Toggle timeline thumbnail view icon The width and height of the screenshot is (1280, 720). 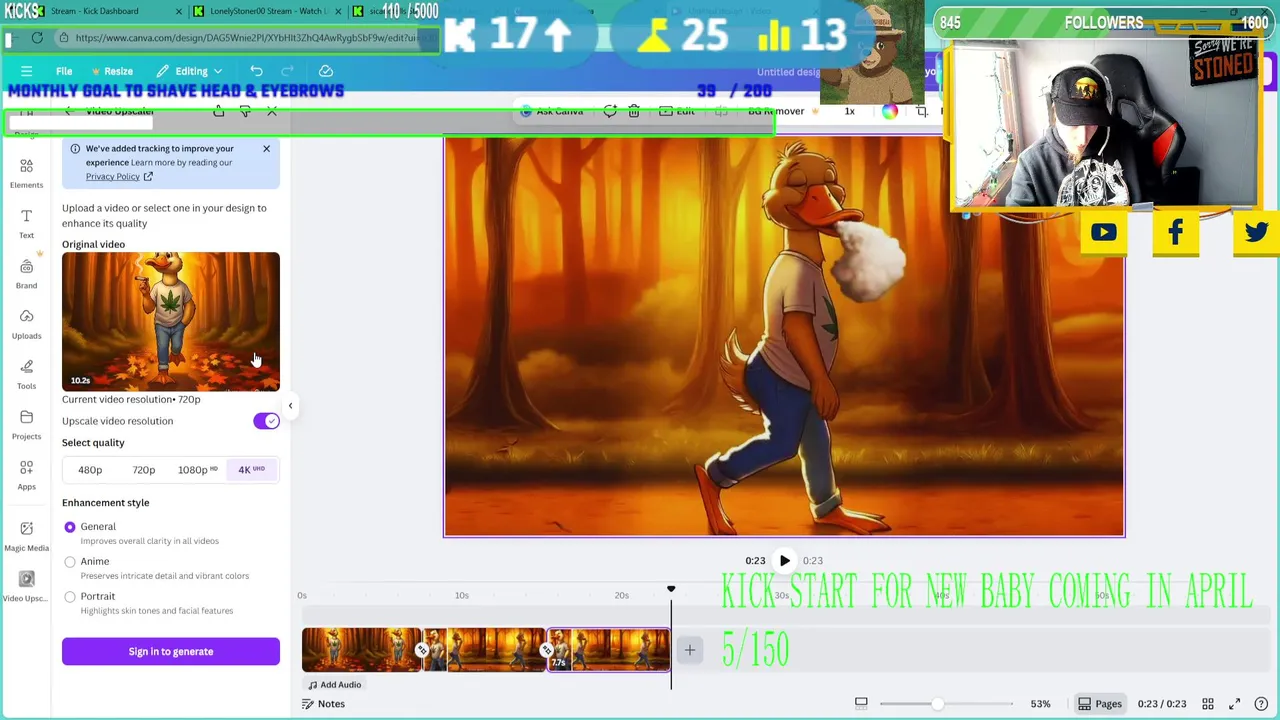coord(861,704)
